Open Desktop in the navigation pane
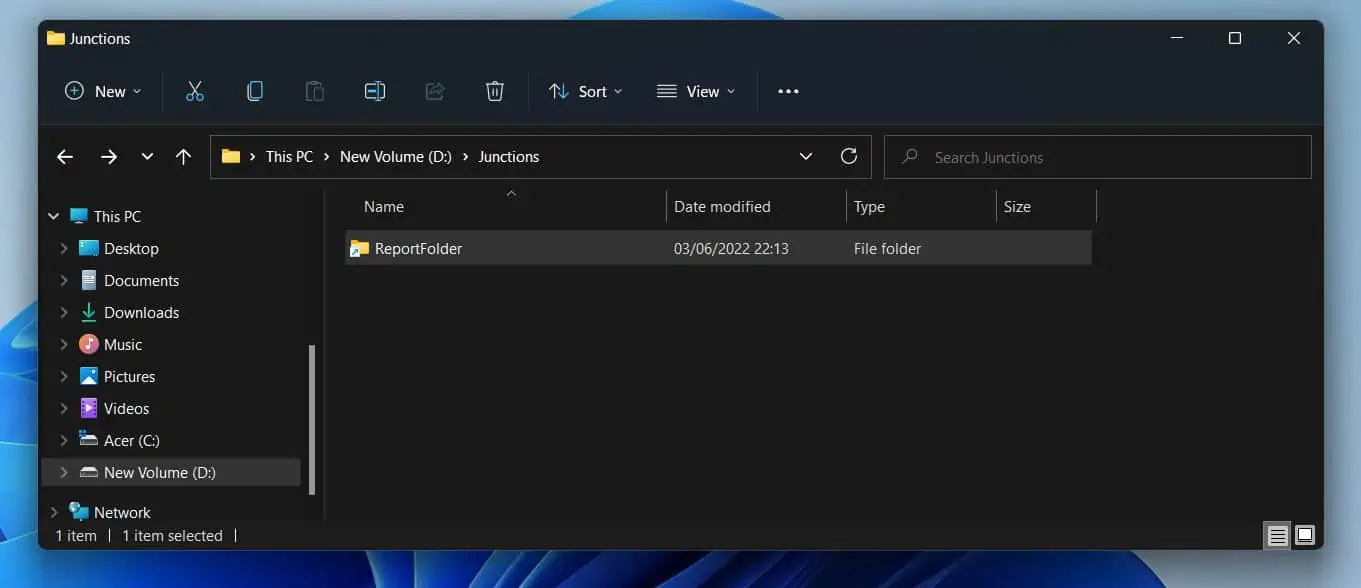 [x=131, y=248]
